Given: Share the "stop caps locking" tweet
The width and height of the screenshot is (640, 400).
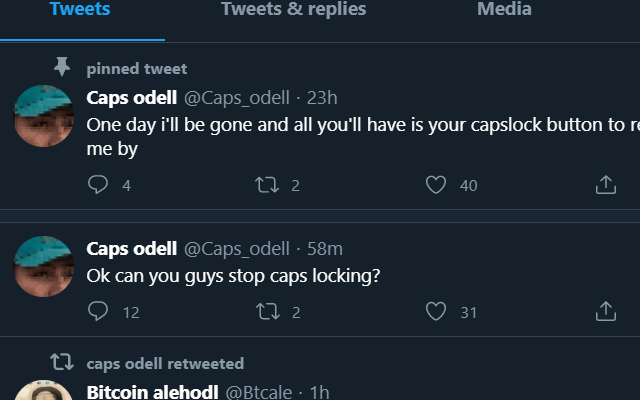Looking at the screenshot, I should pos(605,312).
